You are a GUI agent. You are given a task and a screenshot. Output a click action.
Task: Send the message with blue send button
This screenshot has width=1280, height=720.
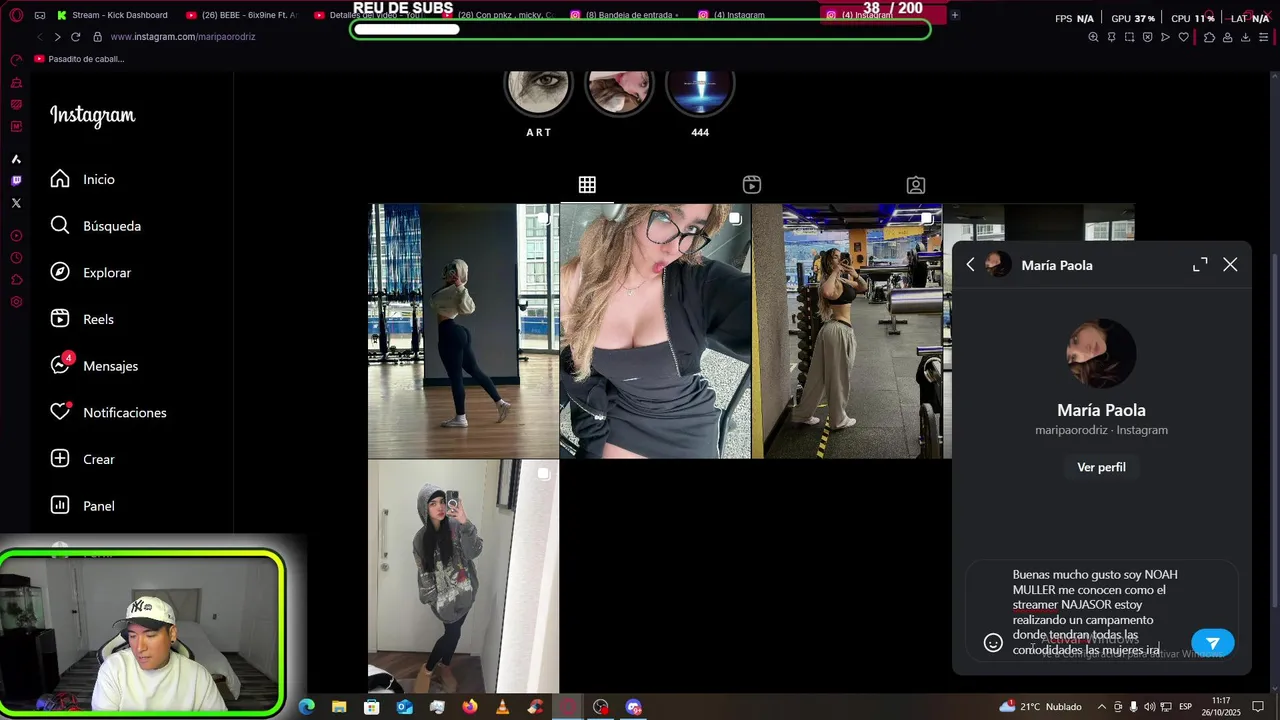point(1212,643)
